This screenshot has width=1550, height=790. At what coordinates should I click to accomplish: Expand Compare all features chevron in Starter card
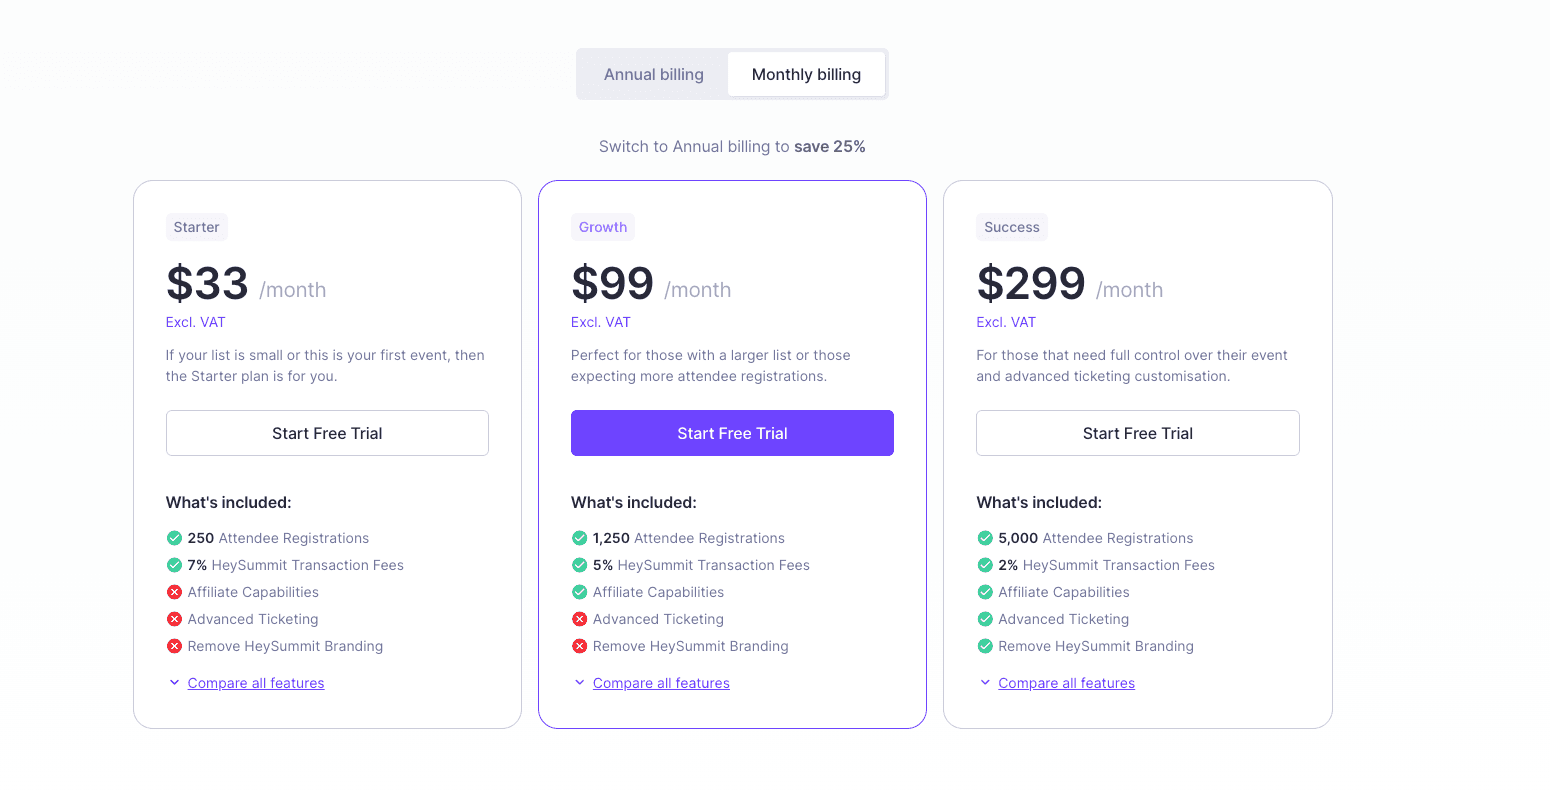coord(174,683)
